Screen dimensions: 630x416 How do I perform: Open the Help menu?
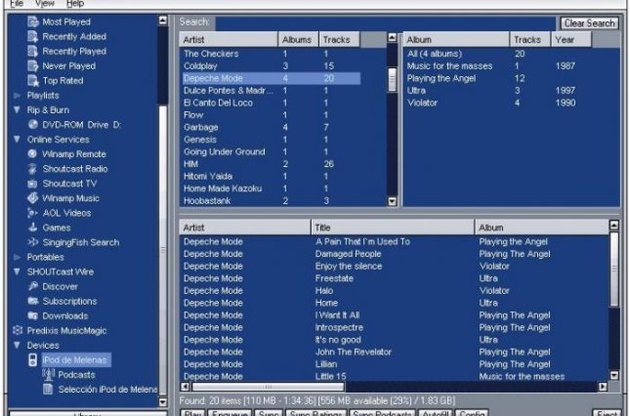(75, 4)
